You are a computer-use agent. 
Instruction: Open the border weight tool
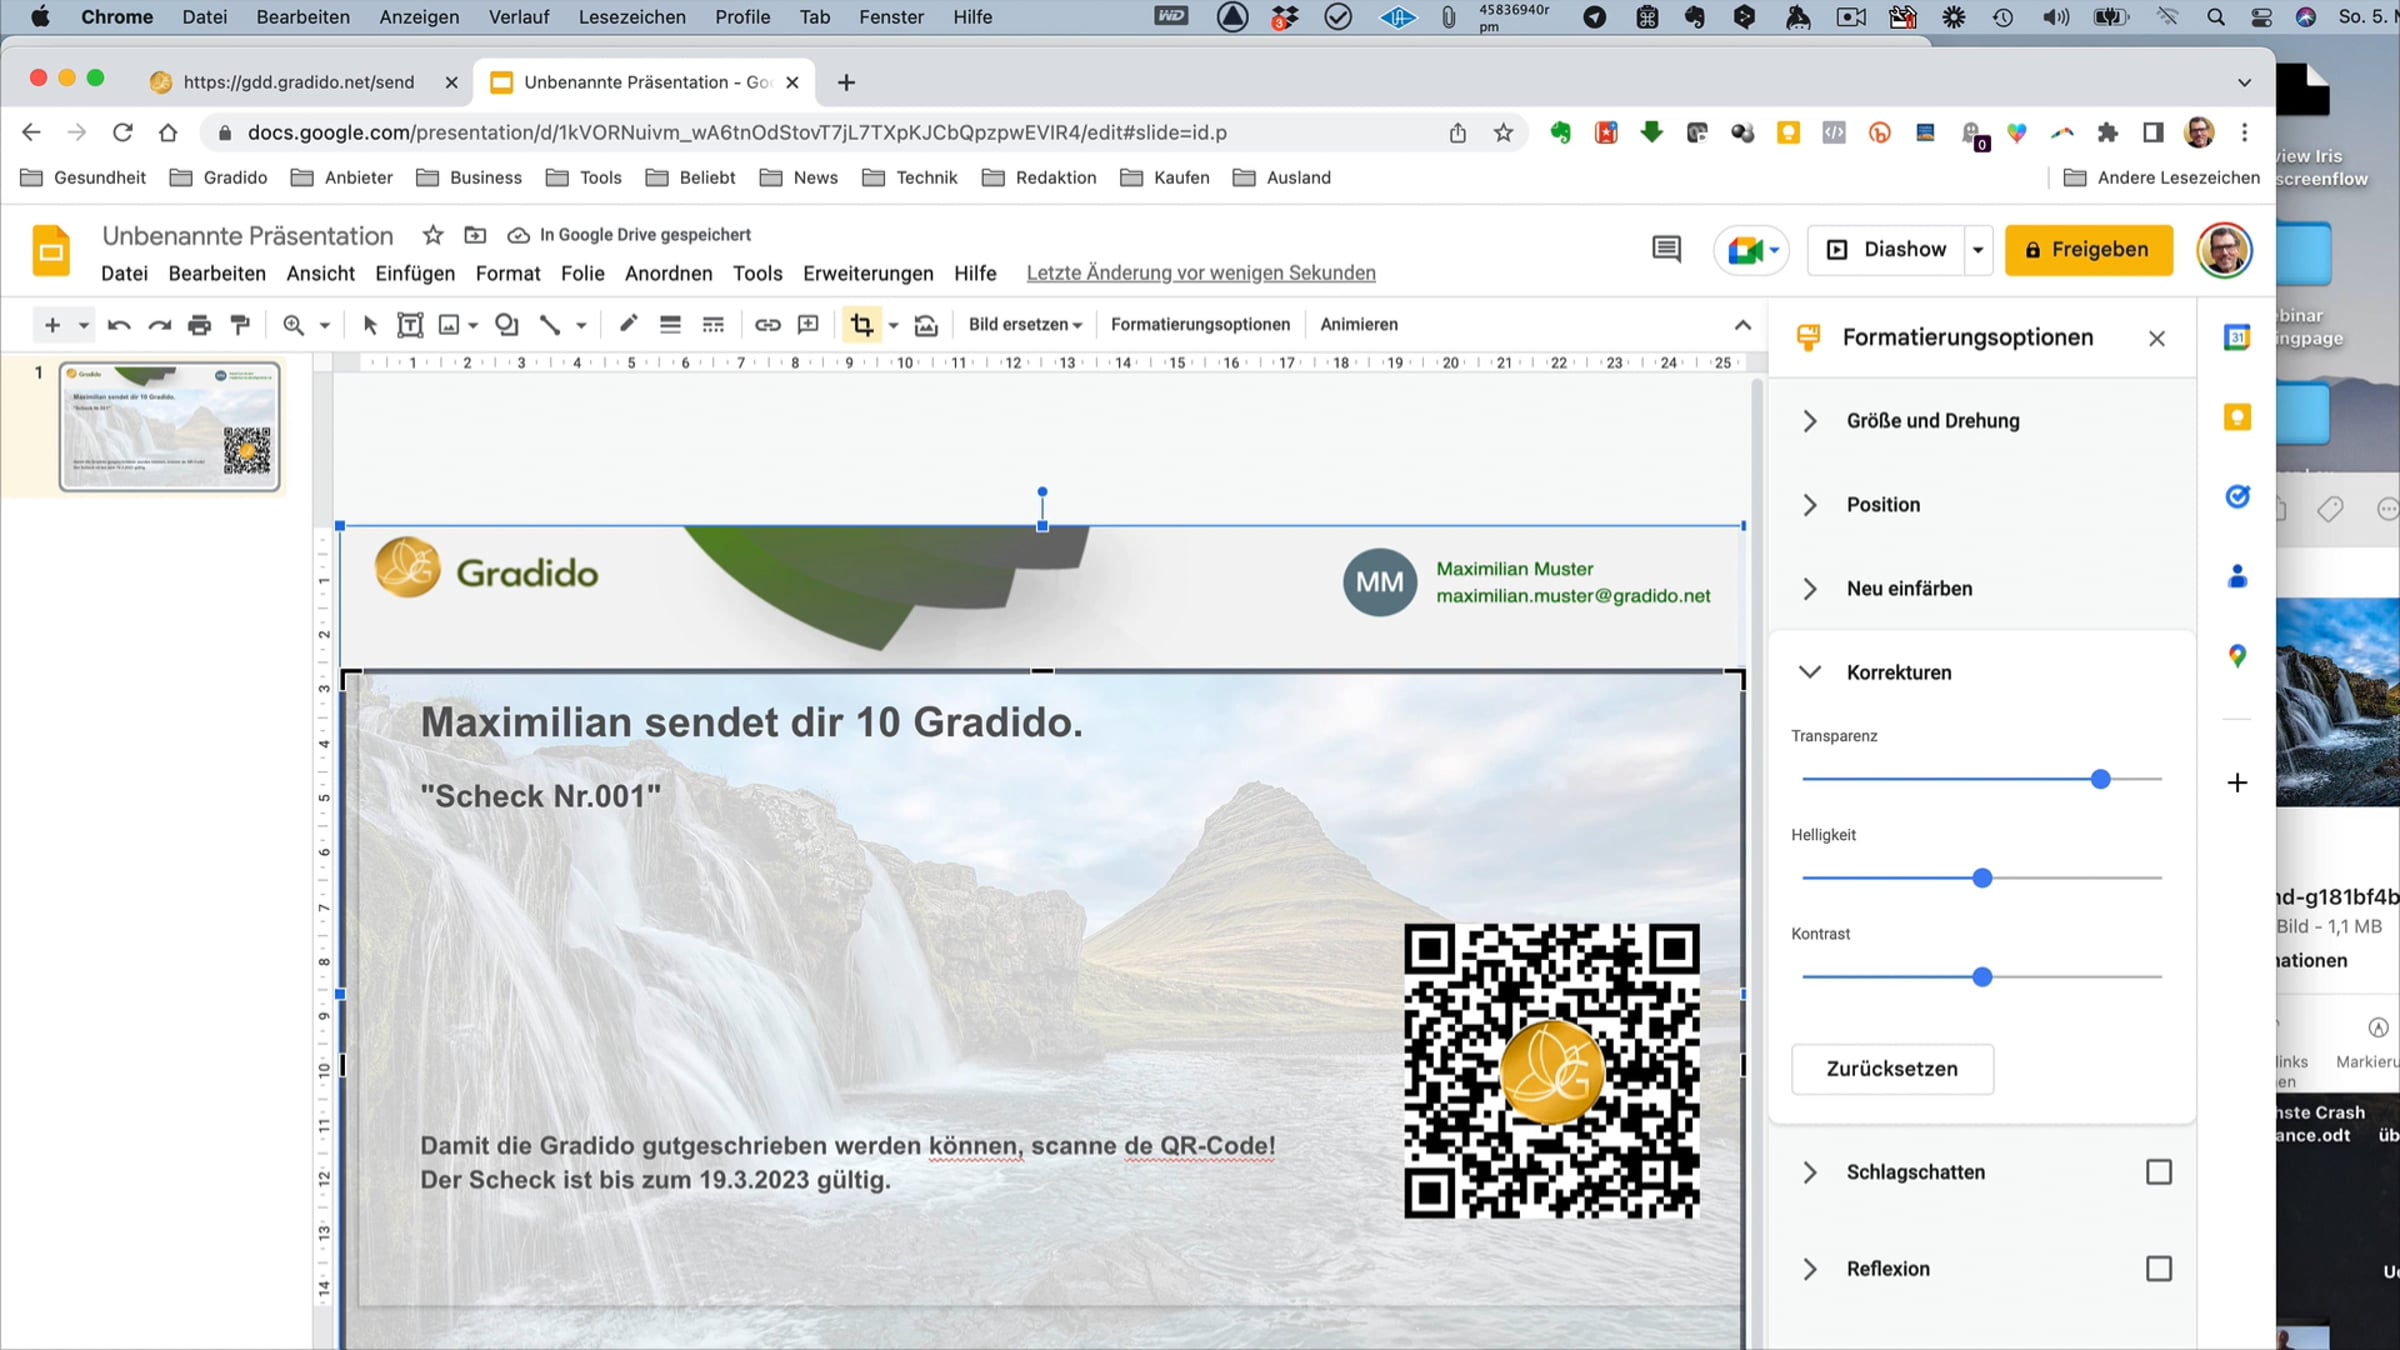tap(670, 325)
